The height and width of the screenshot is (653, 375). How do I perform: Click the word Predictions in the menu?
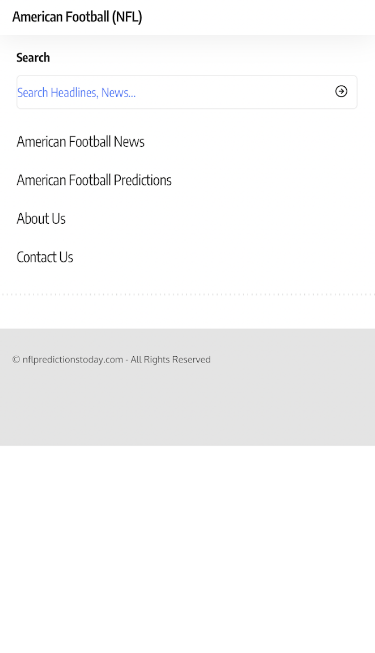(142, 180)
